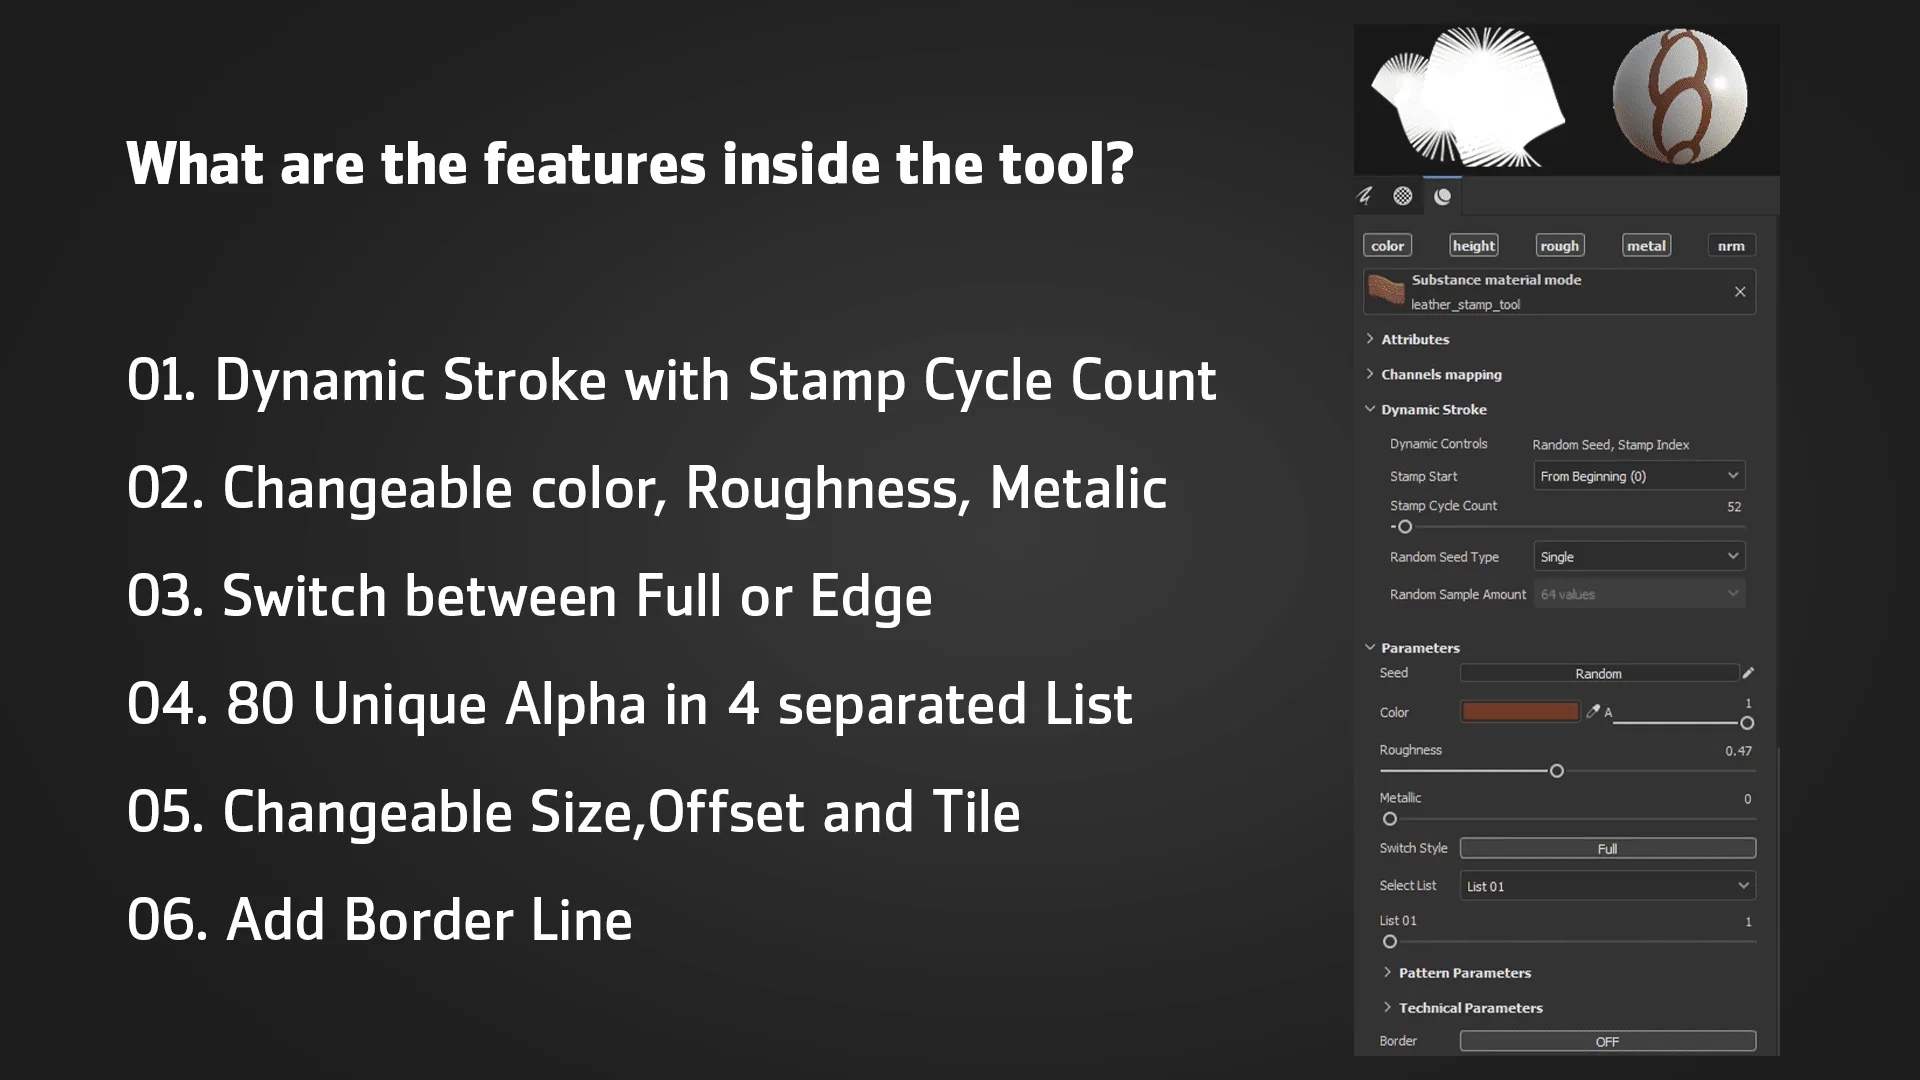1920x1080 pixels.
Task: Open the Stamp Start dropdown
Action: (1639, 476)
